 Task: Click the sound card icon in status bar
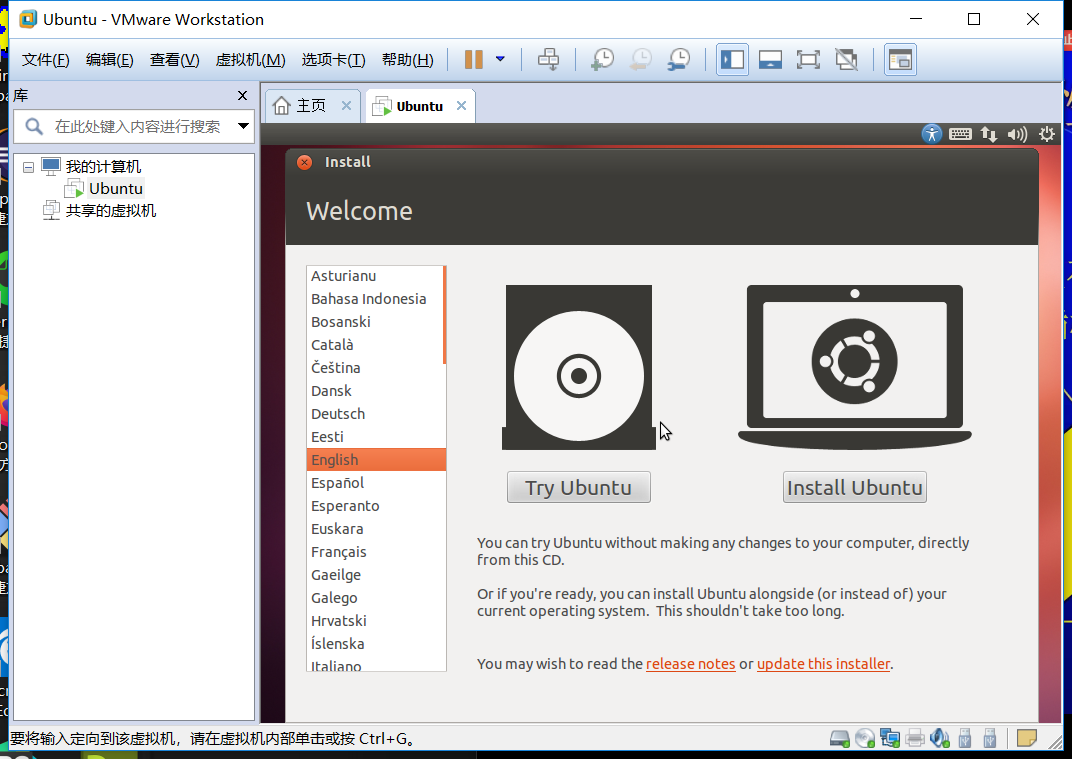(940, 738)
